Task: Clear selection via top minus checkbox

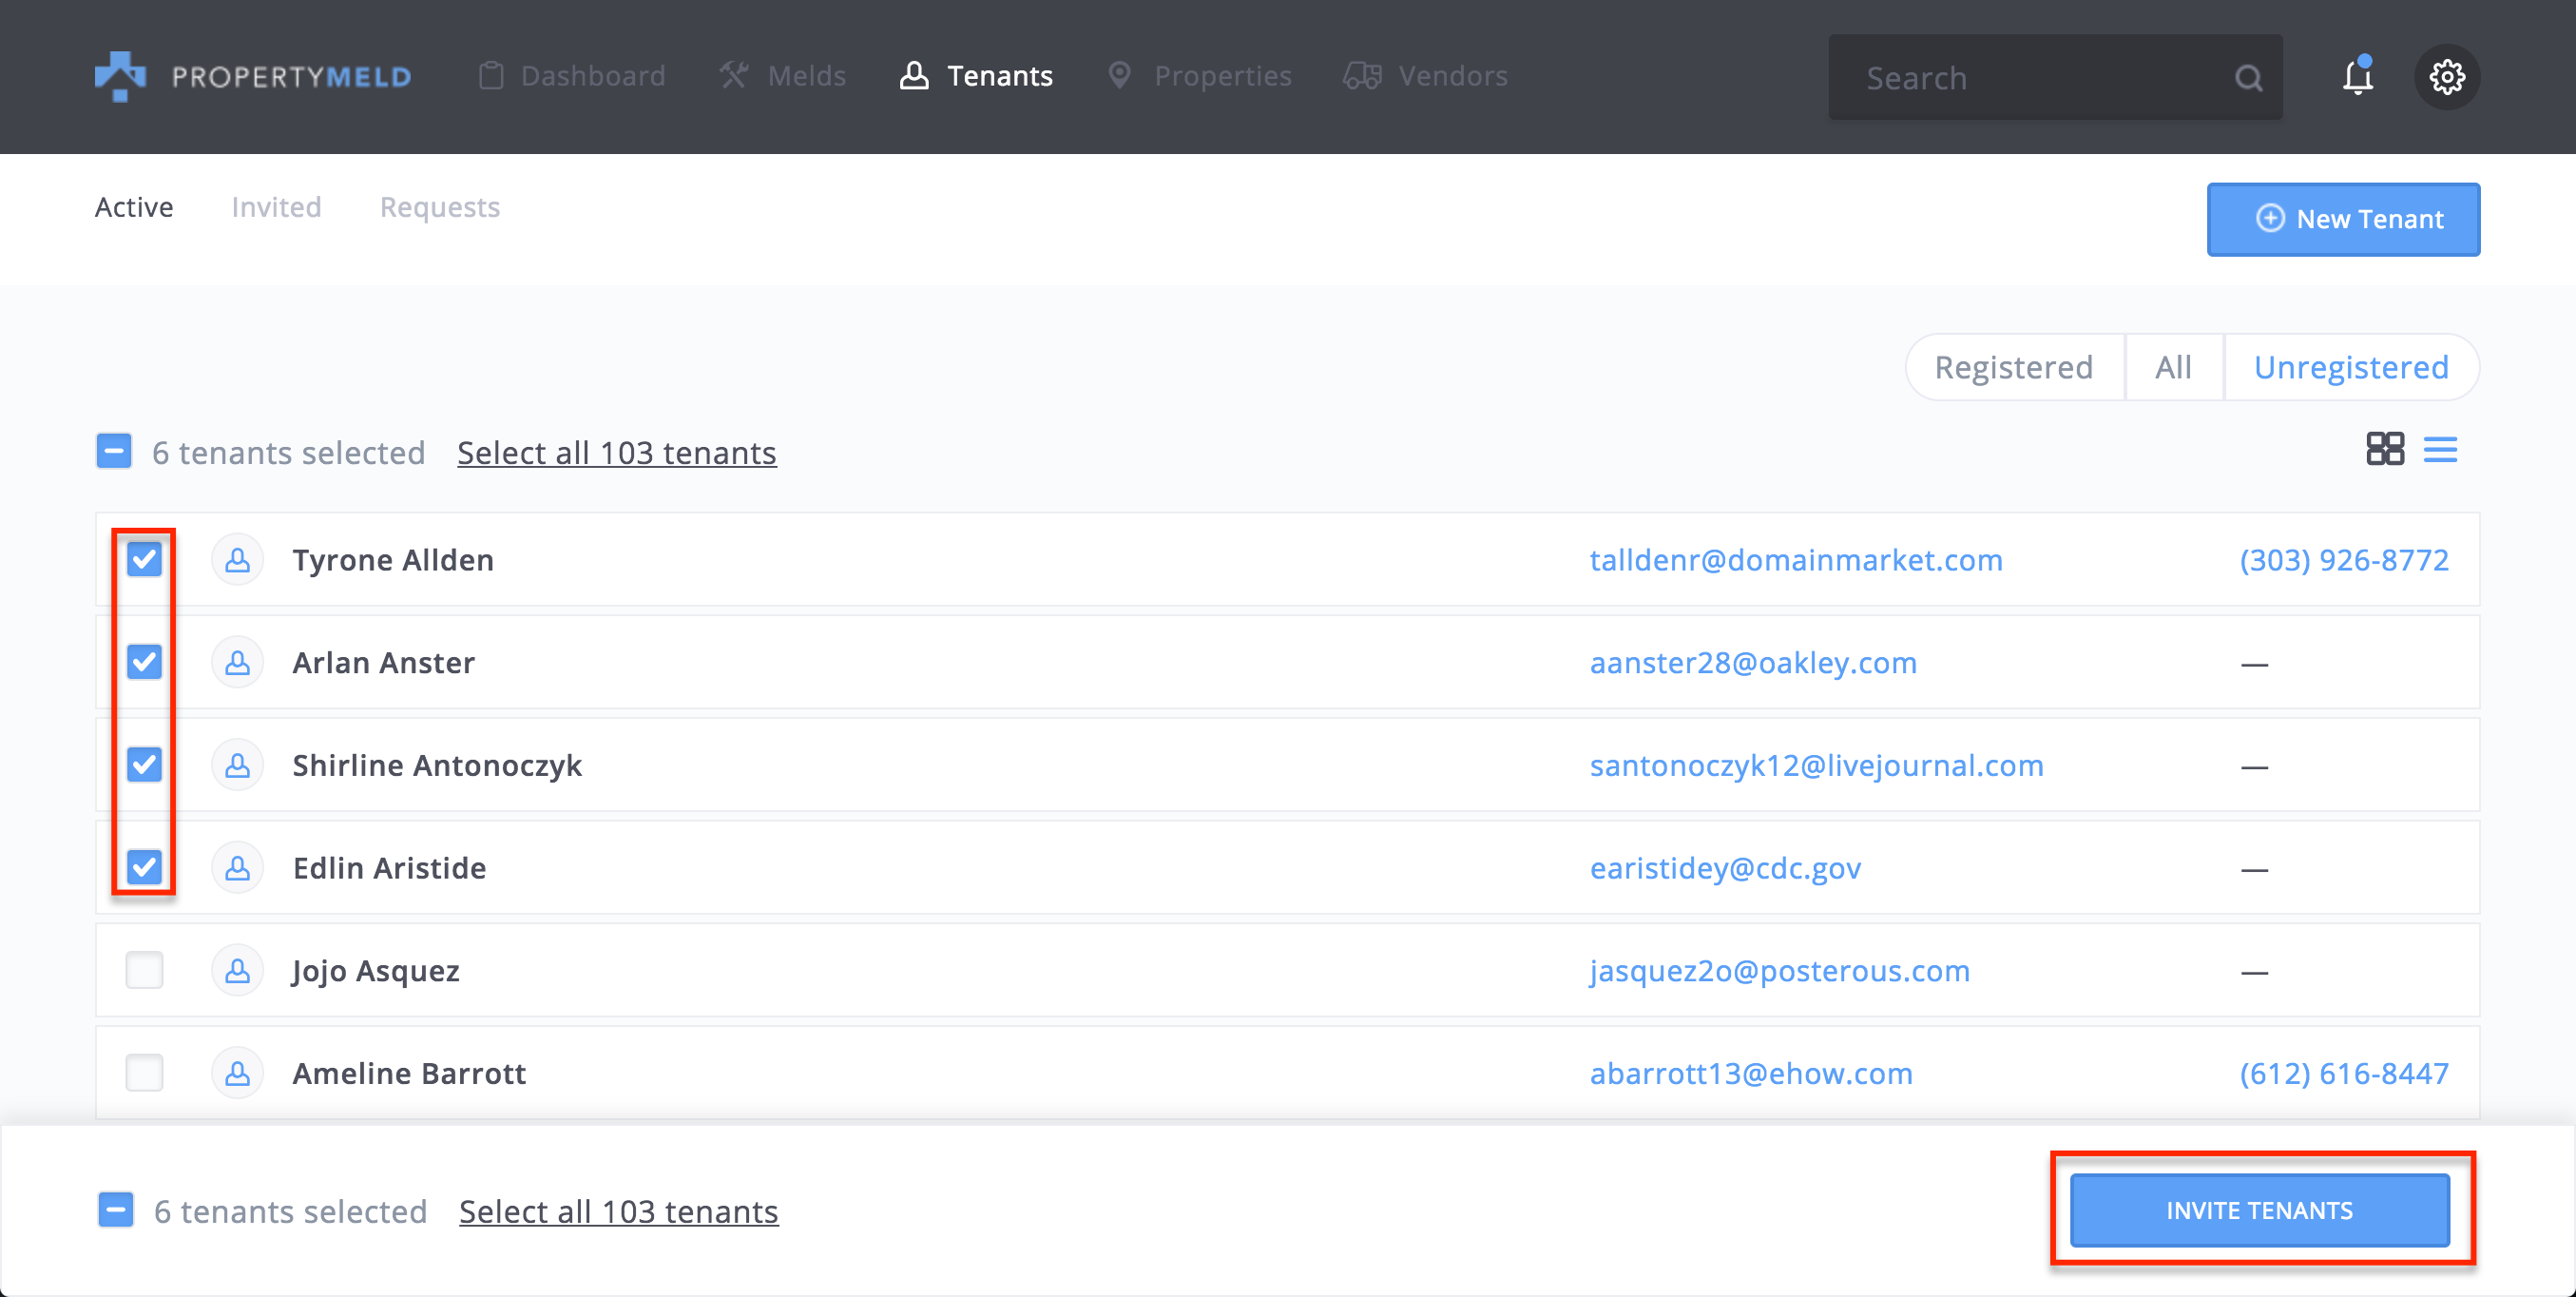Action: coord(114,451)
